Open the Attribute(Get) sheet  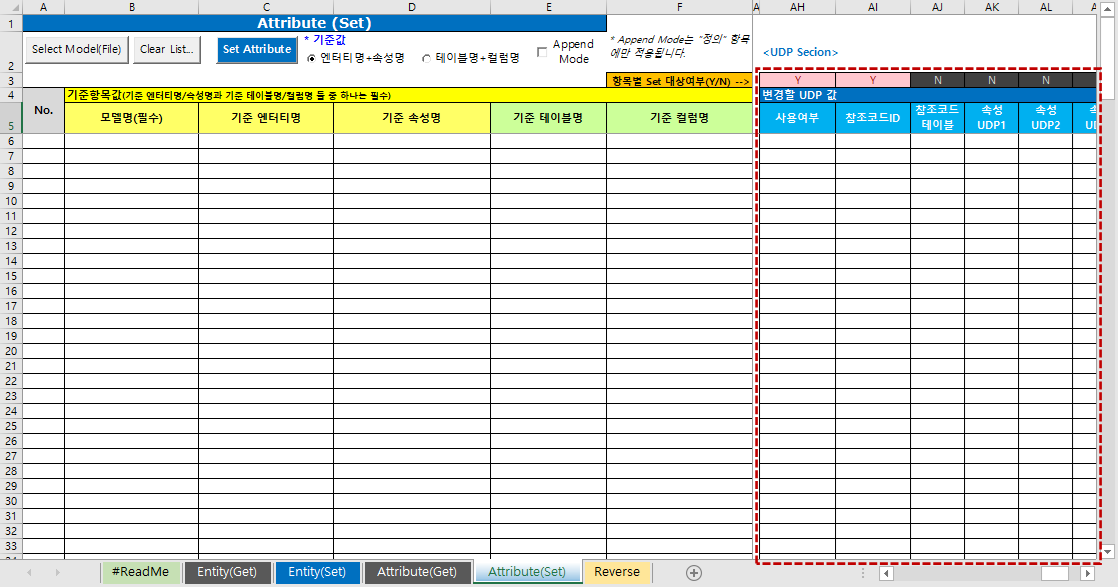pos(417,571)
